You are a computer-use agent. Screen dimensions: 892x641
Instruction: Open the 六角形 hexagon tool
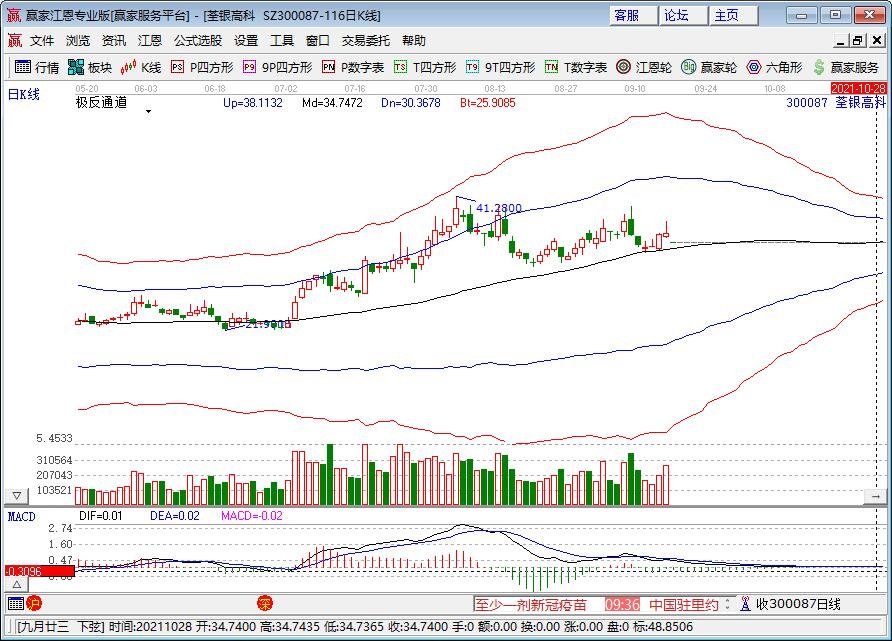click(x=774, y=67)
